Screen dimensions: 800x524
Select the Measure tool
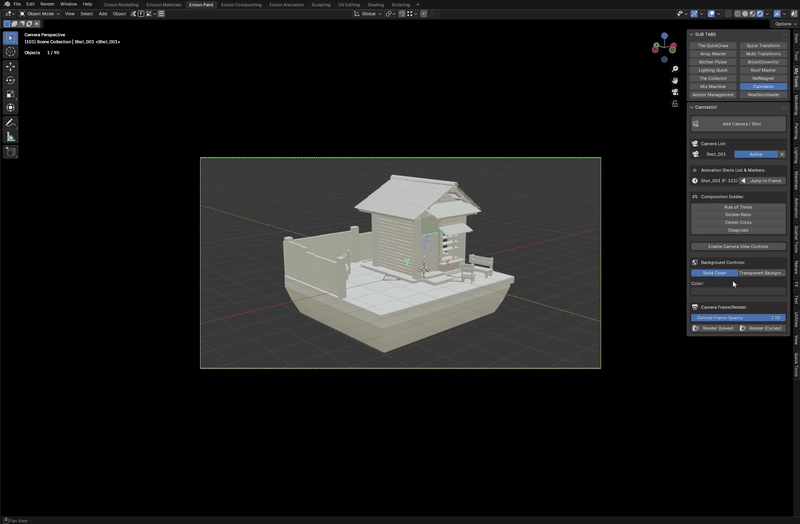[10, 137]
